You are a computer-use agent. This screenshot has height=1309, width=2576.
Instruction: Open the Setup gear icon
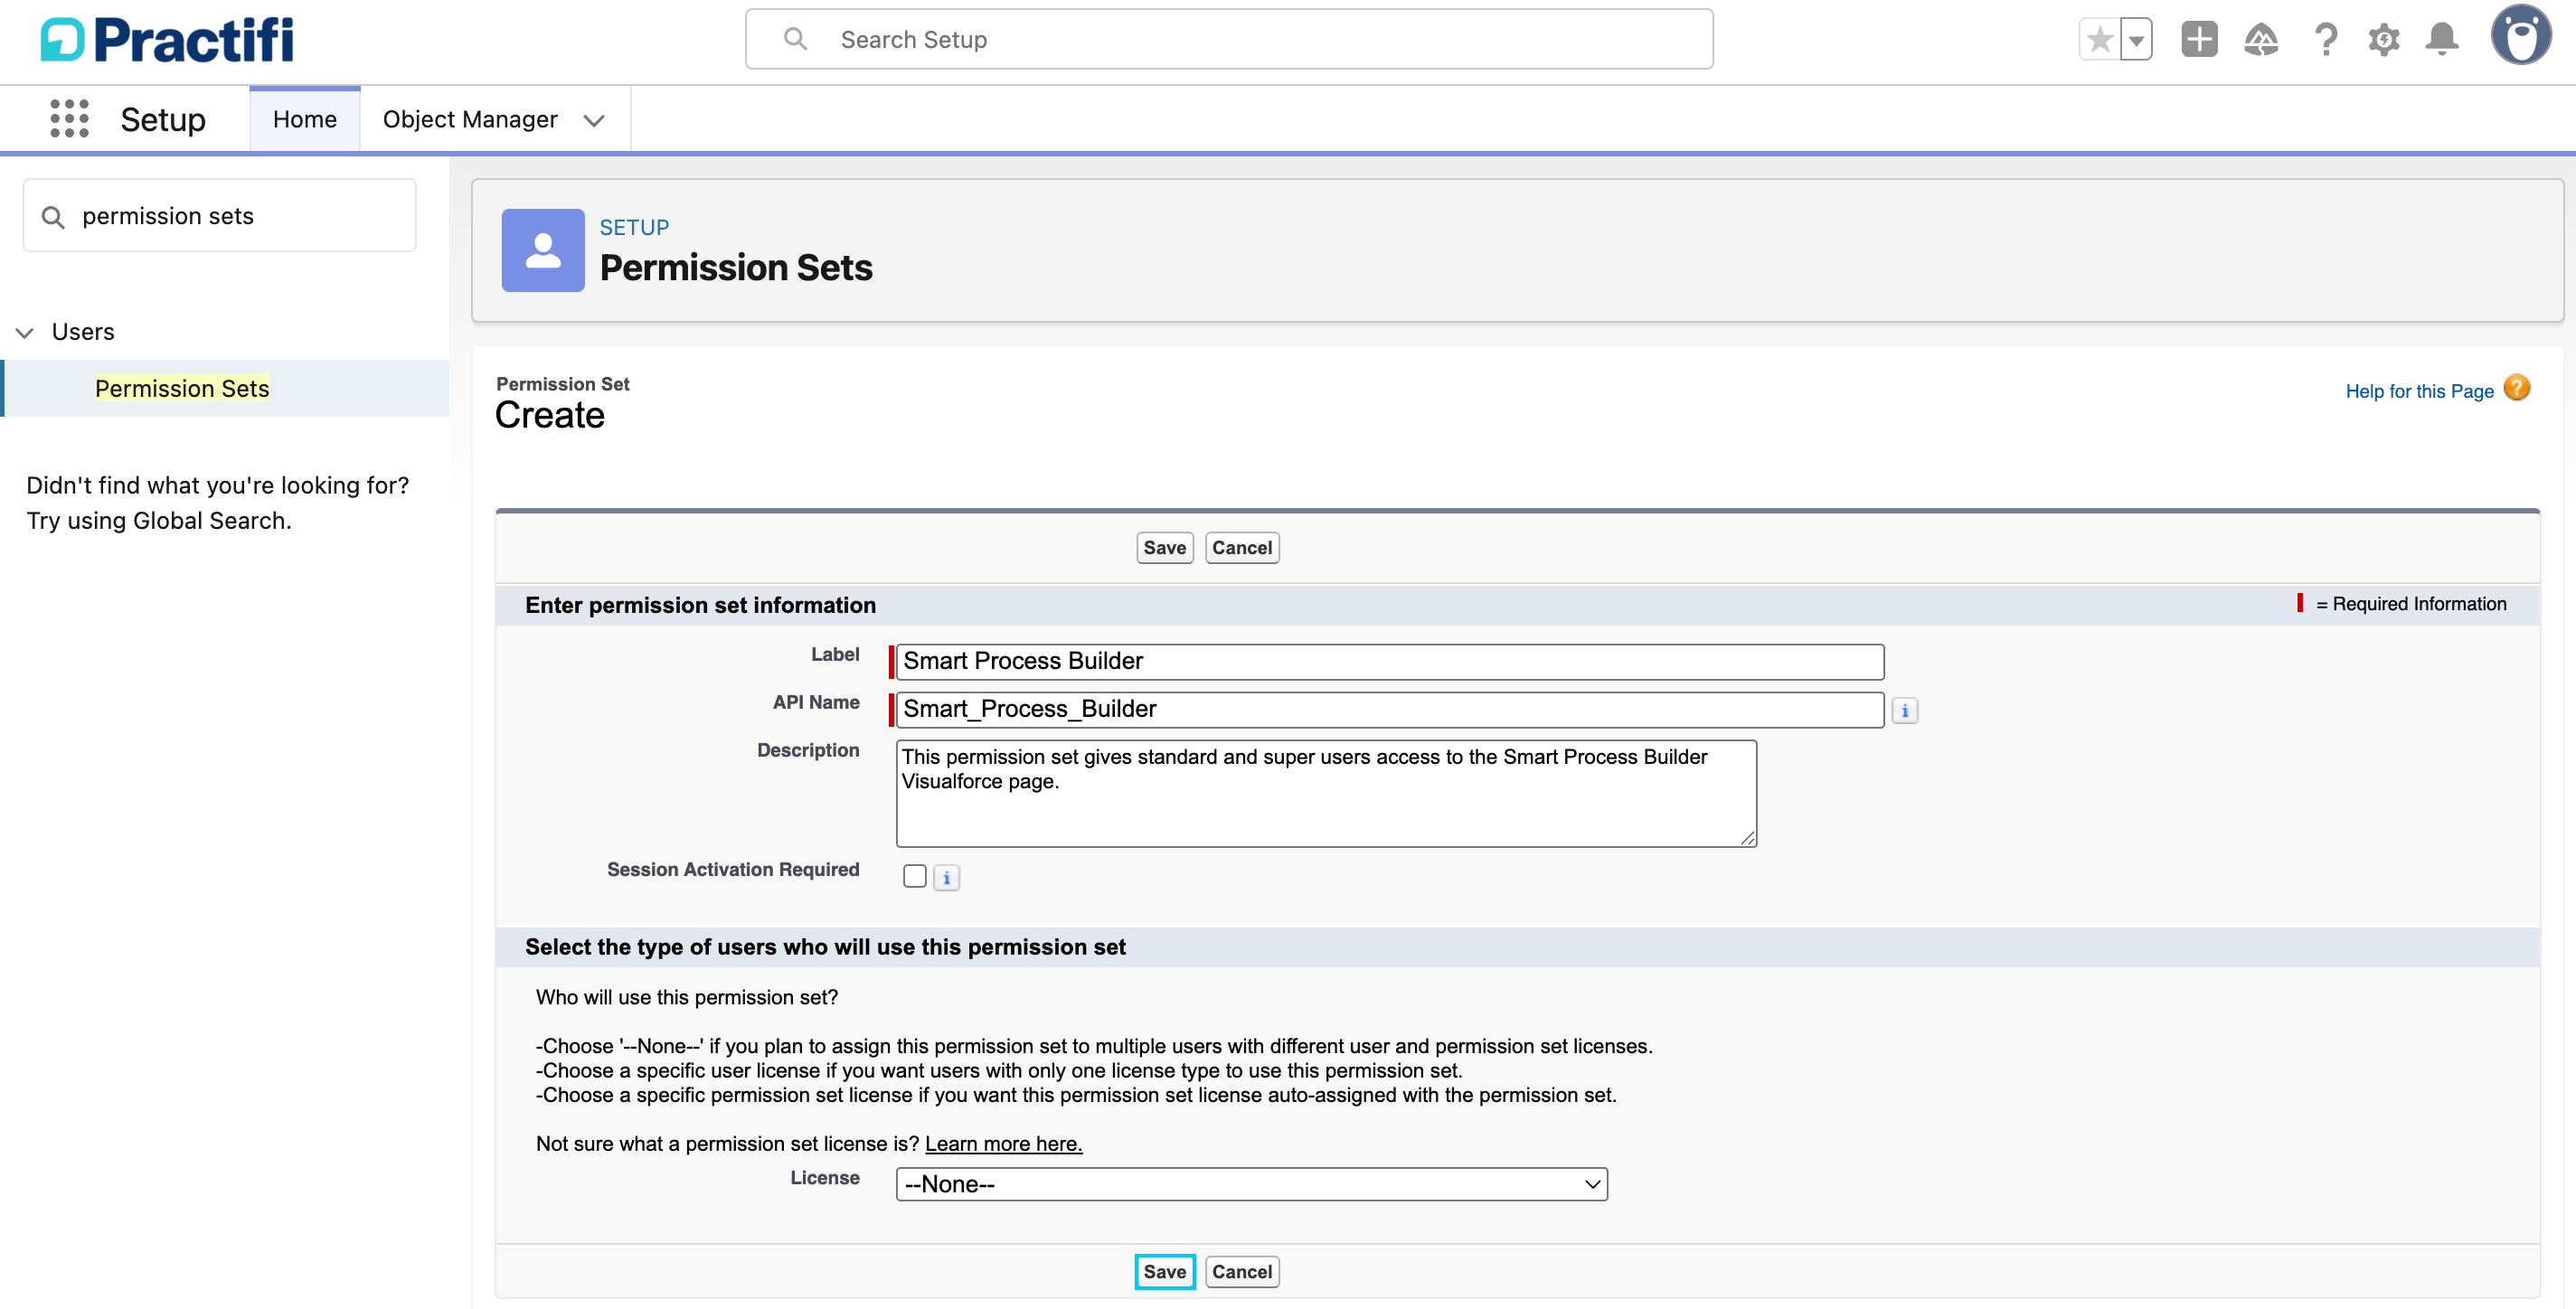click(x=2384, y=40)
